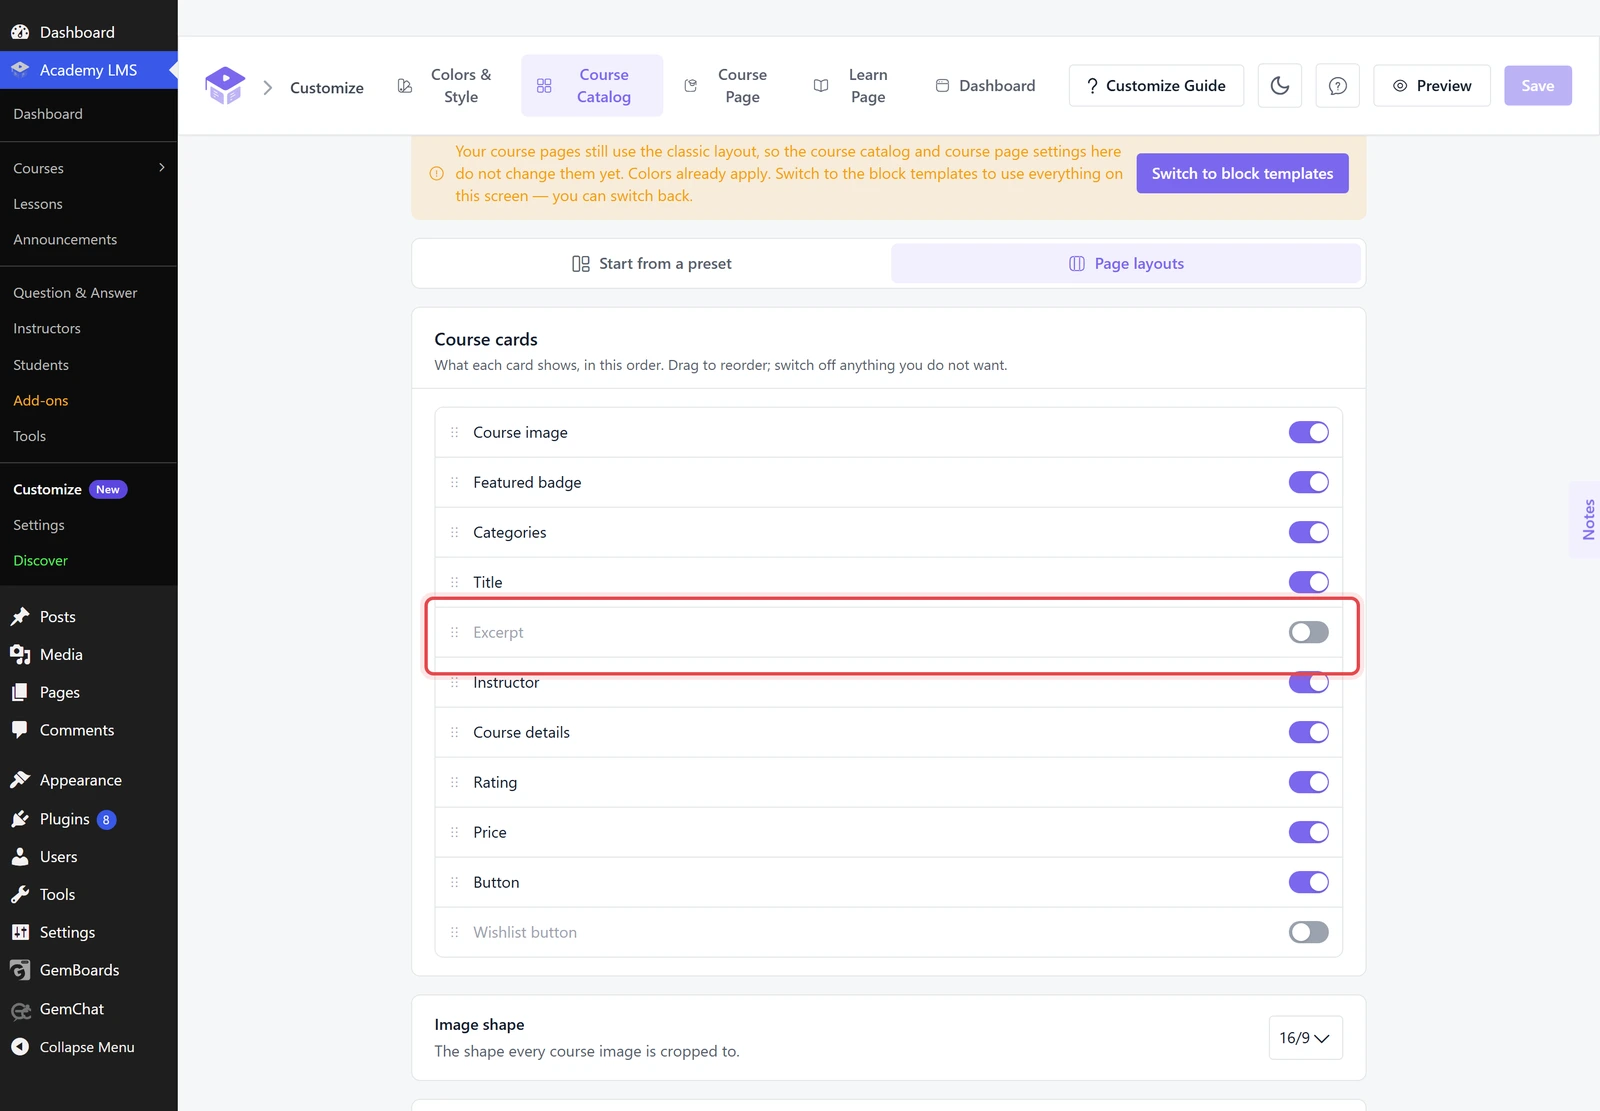Save the customization changes
The height and width of the screenshot is (1111, 1600).
(x=1538, y=86)
